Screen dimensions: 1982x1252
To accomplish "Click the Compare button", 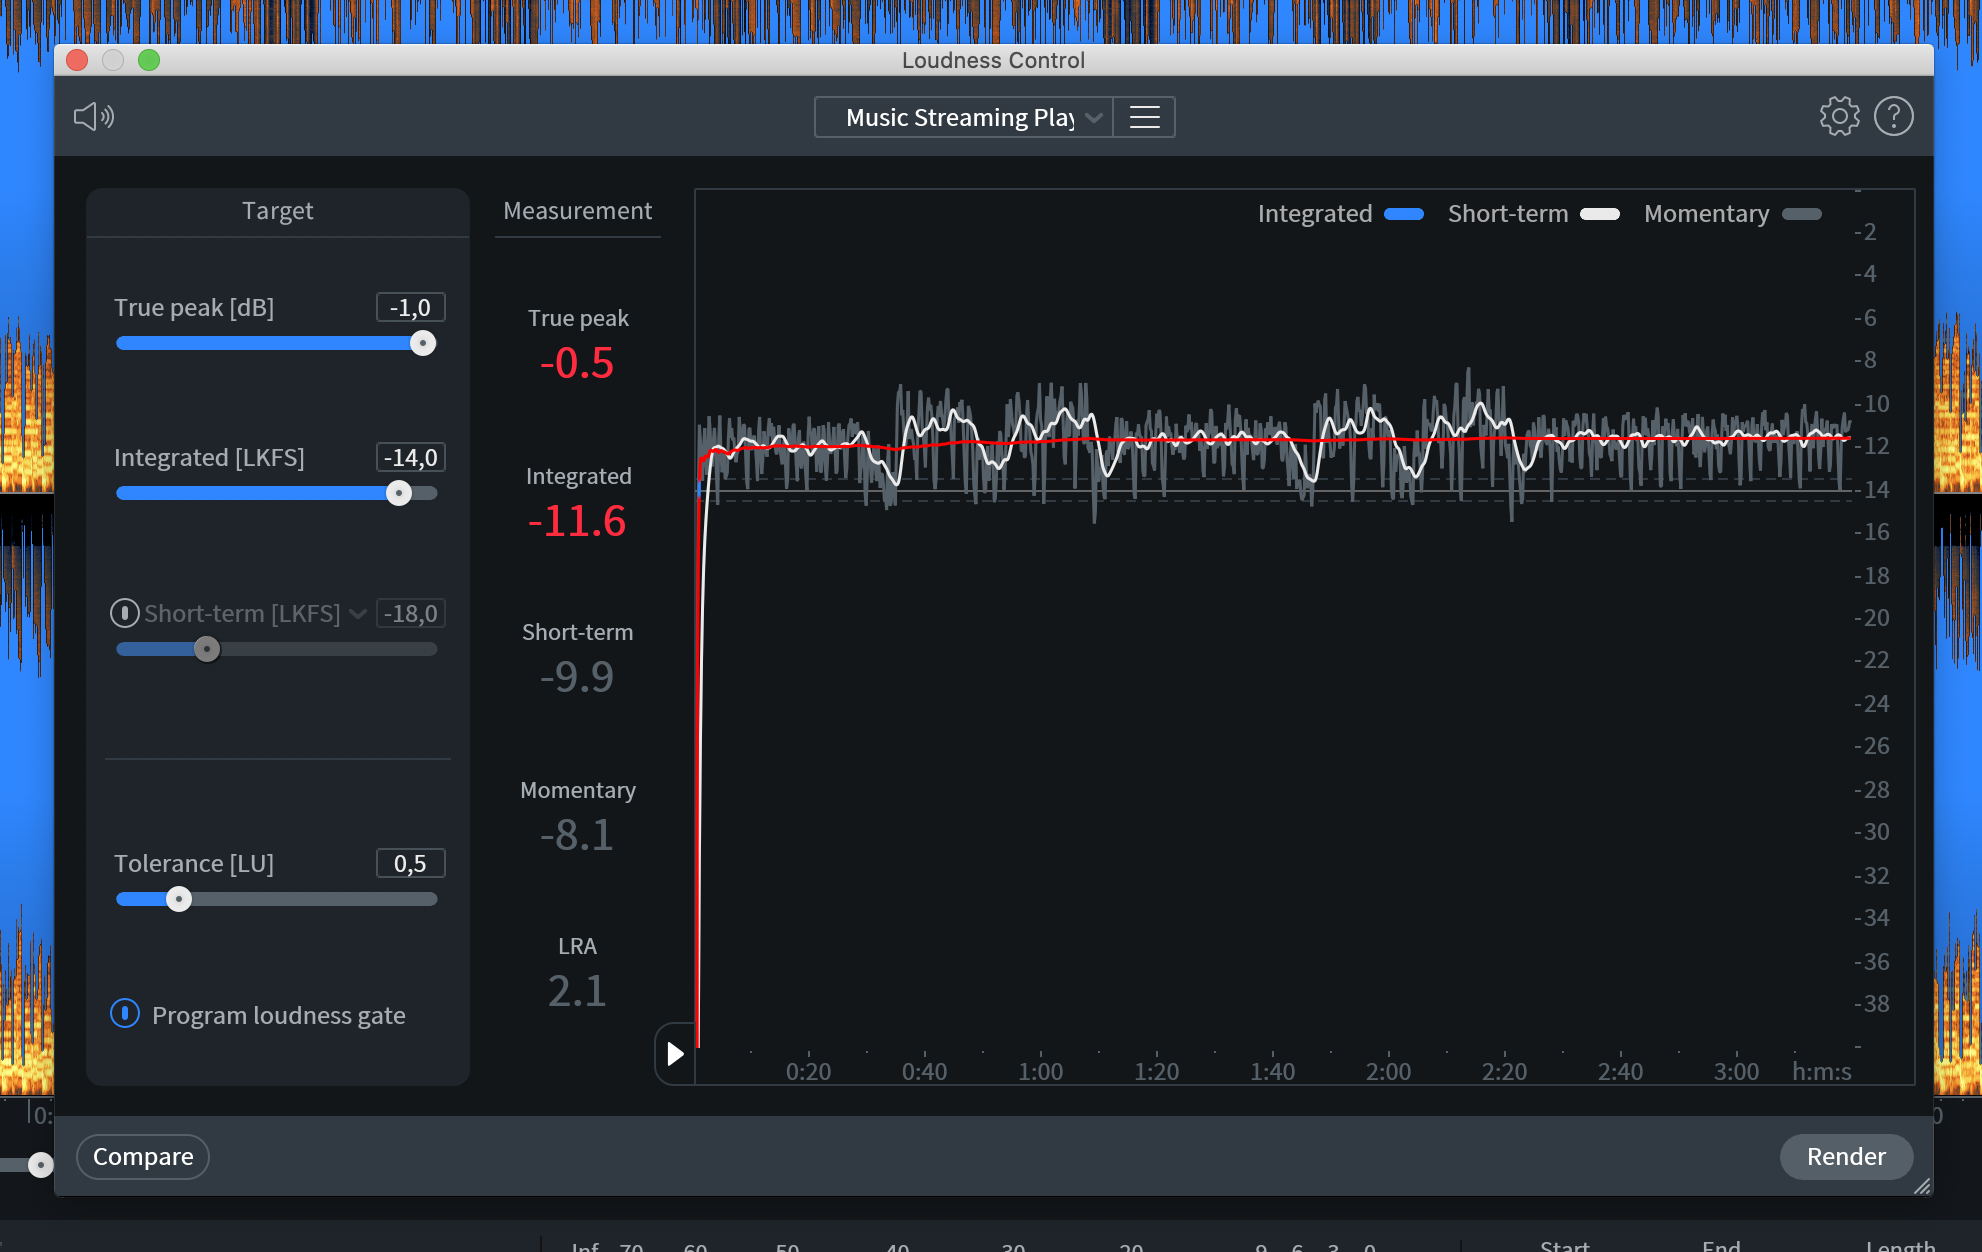I will coord(143,1157).
